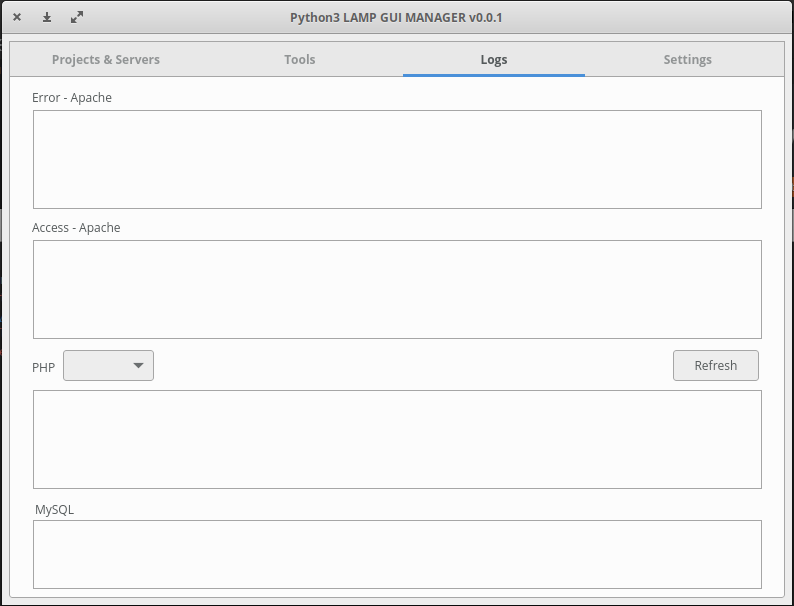Select the Logs tab

click(494, 60)
